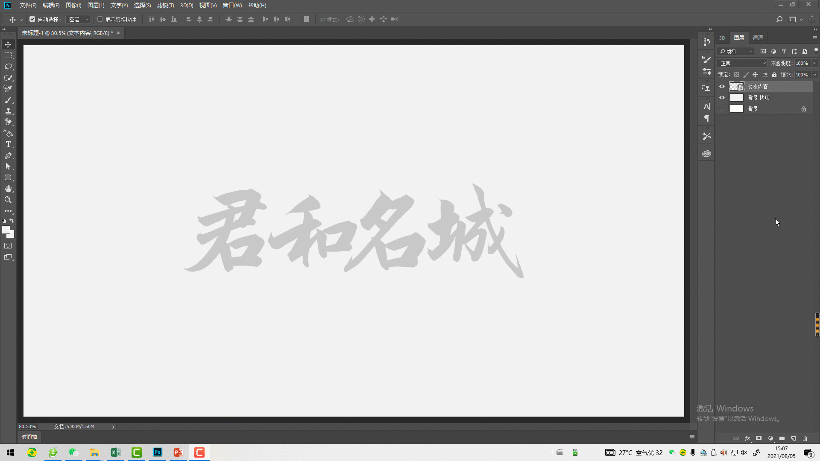Open the Layers panel flyout menu
Image resolution: width=820 pixels, height=461 pixels.
click(815, 37)
